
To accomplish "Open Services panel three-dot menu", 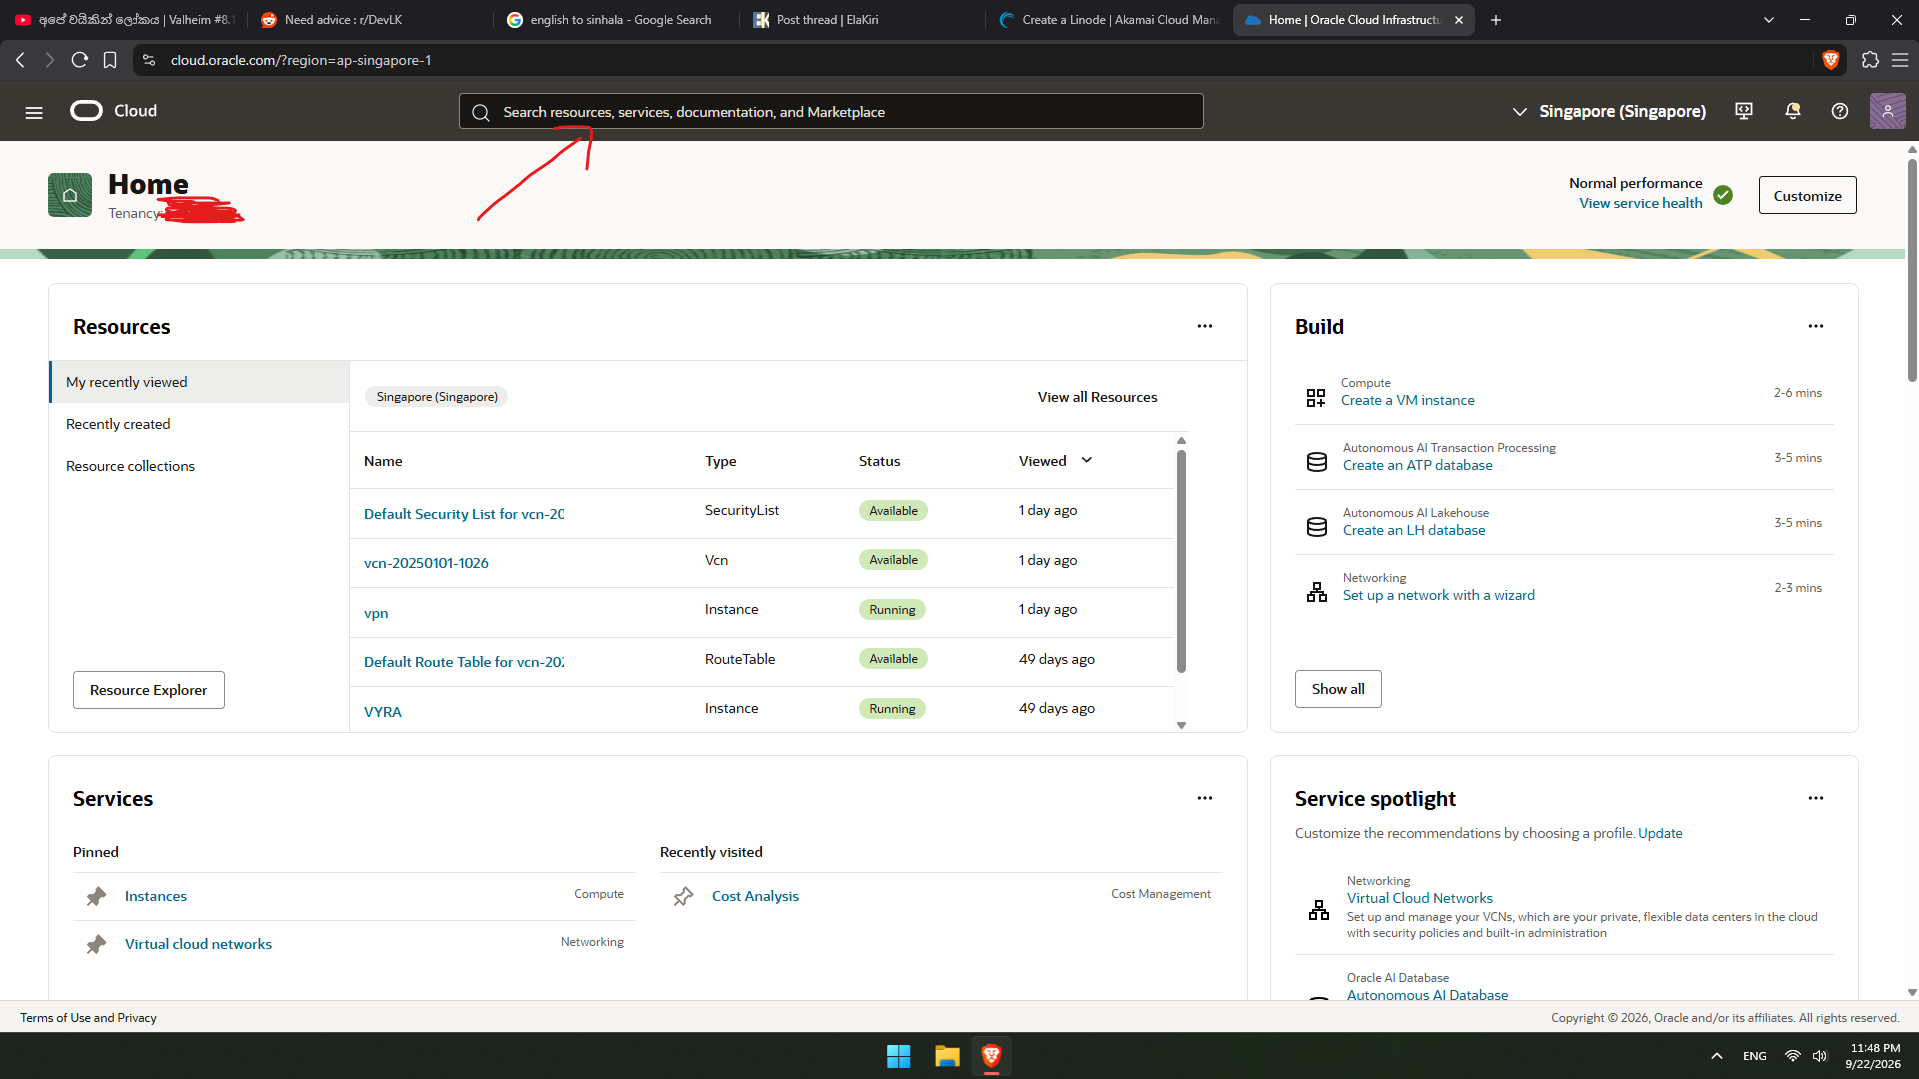I will (x=1205, y=798).
